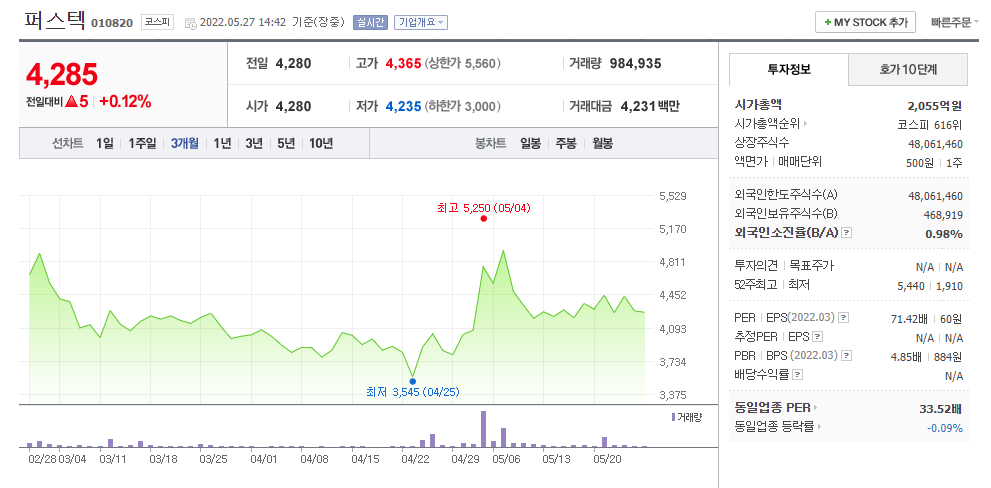The height and width of the screenshot is (488, 991).
Task: Click the 하한가 3,000 text
Action: [x=463, y=106]
